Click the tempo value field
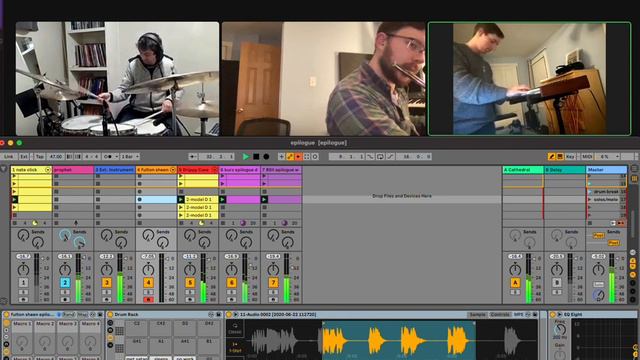 tap(56, 156)
